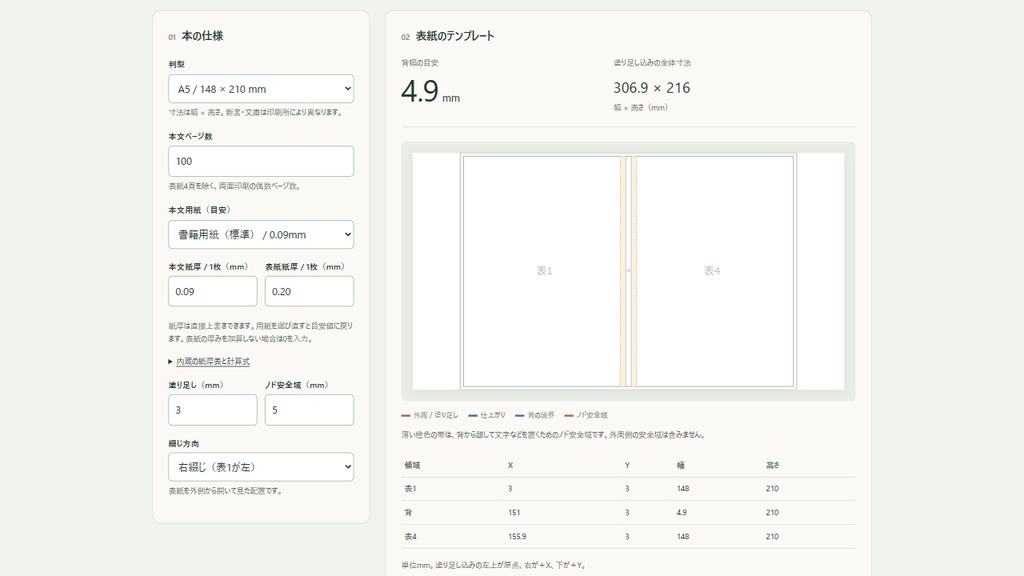Image resolution: width=1024 pixels, height=576 pixels.
Task: Click the 4.9 mm spine width value
Action: point(430,91)
